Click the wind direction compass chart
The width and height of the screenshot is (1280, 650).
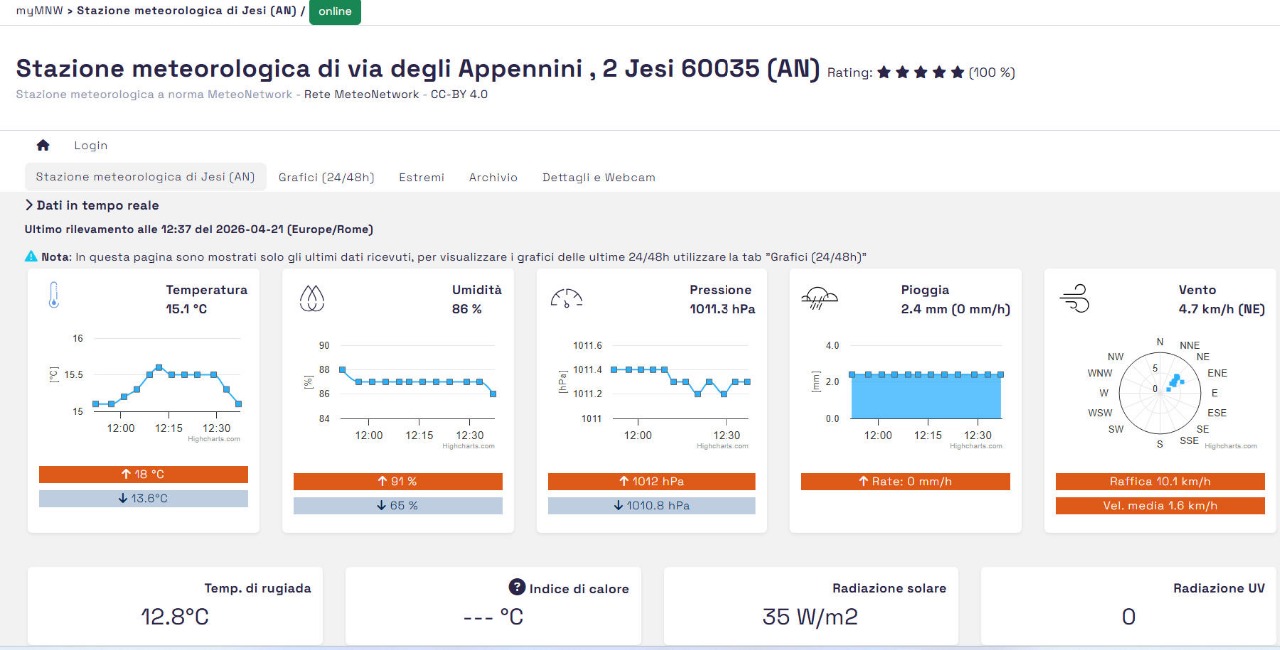1160,388
